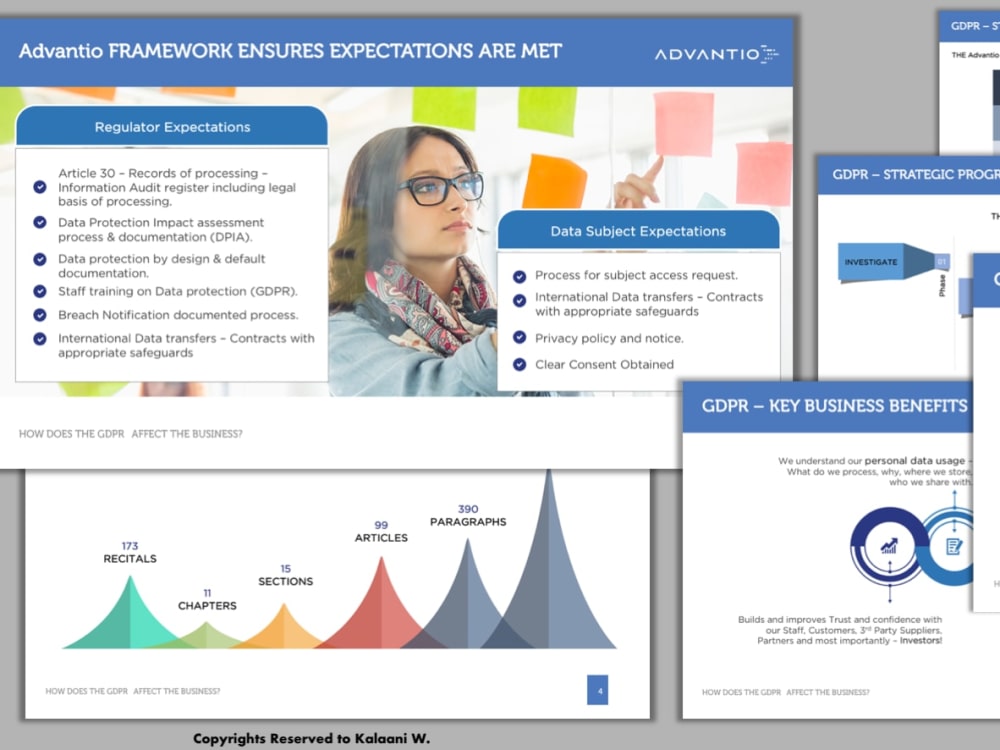This screenshot has width=1000, height=750.
Task: Click the text 'Data Protection Impact assessment process'
Action: click(161, 230)
